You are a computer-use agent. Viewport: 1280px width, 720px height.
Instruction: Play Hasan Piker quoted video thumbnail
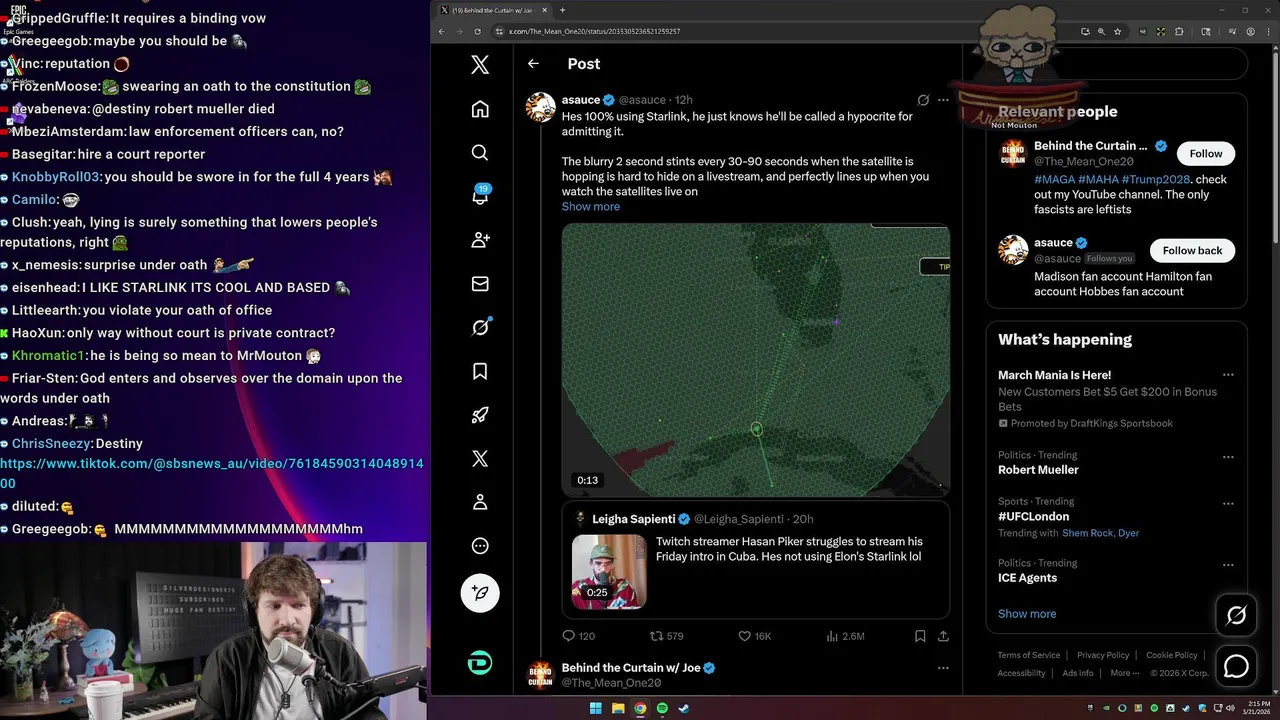click(x=609, y=572)
